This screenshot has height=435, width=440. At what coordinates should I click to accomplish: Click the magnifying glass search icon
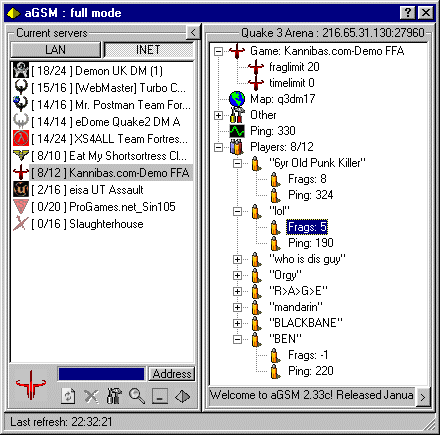click(137, 396)
